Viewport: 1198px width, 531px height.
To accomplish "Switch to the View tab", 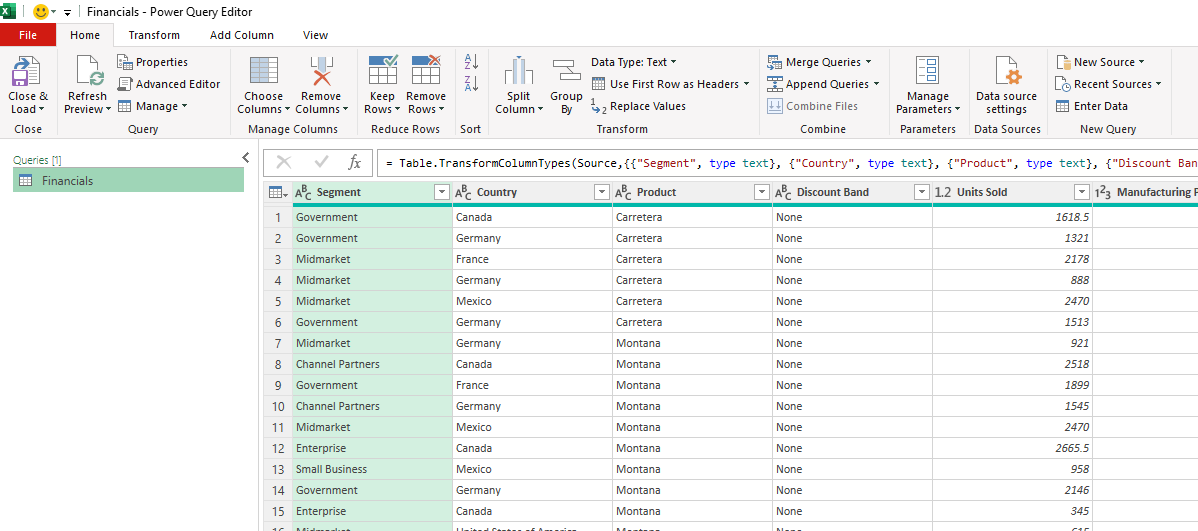I will (316, 35).
